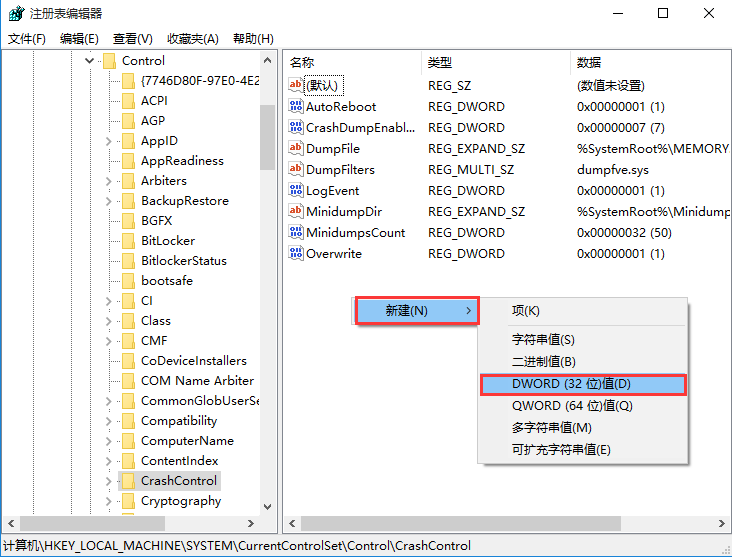
Task: Open the 收藏夹(A) menu
Action: [x=193, y=39]
